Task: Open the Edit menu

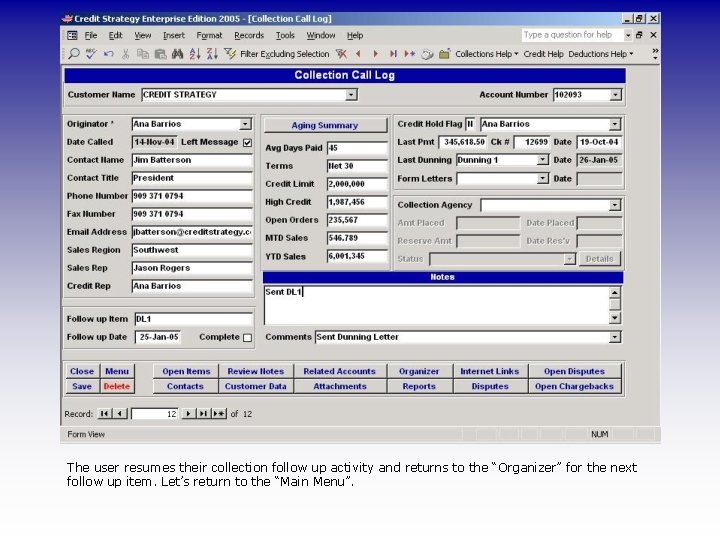Action: 115,35
